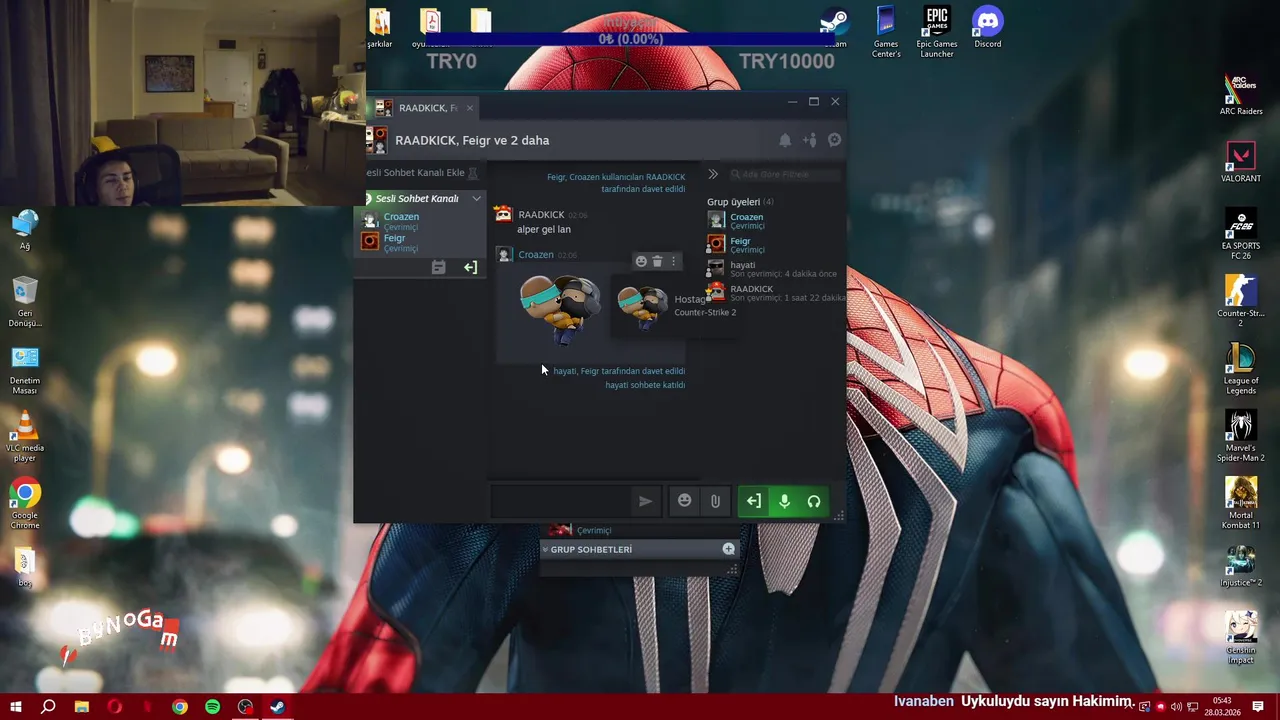This screenshot has width=1280, height=720.
Task: Select Croazen in Grup üyeleri list
Action: coord(746,221)
